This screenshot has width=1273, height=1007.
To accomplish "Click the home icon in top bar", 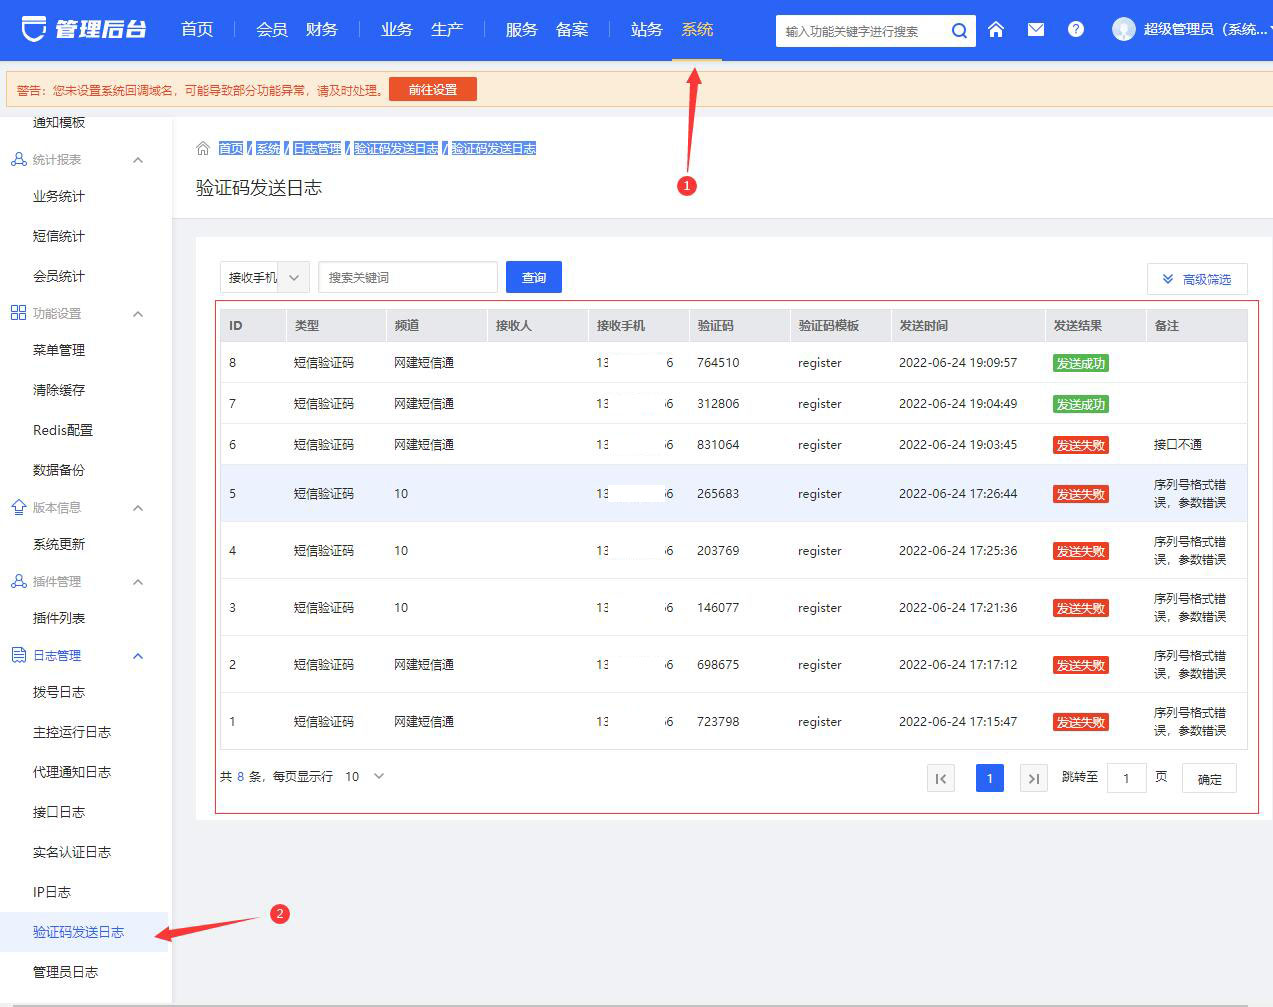I will [x=995, y=30].
